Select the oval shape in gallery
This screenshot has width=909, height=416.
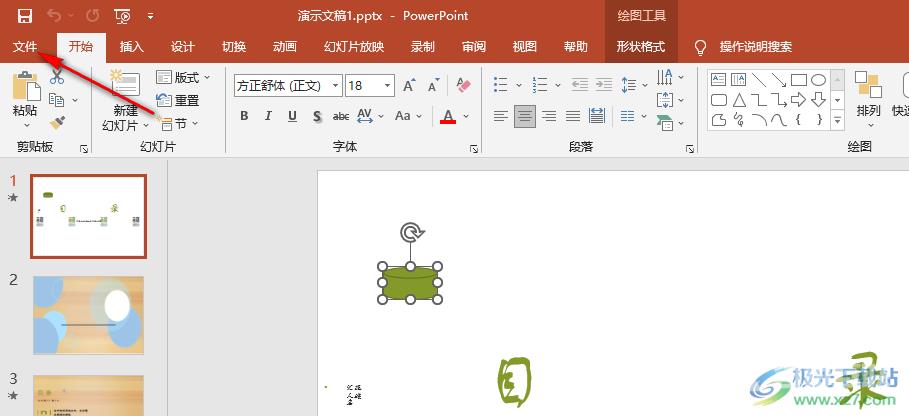818,79
